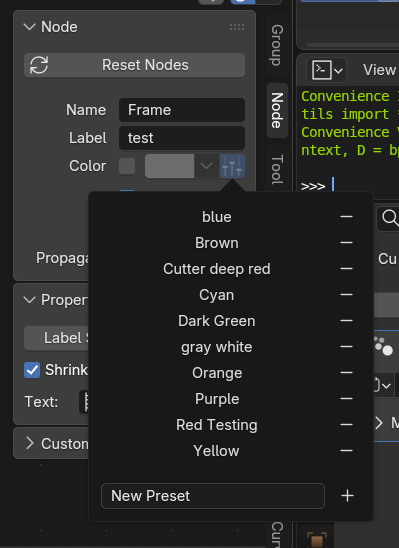Viewport: 399px width, 548px height.
Task: Collapse the Node panel chevron
Action: [29, 27]
